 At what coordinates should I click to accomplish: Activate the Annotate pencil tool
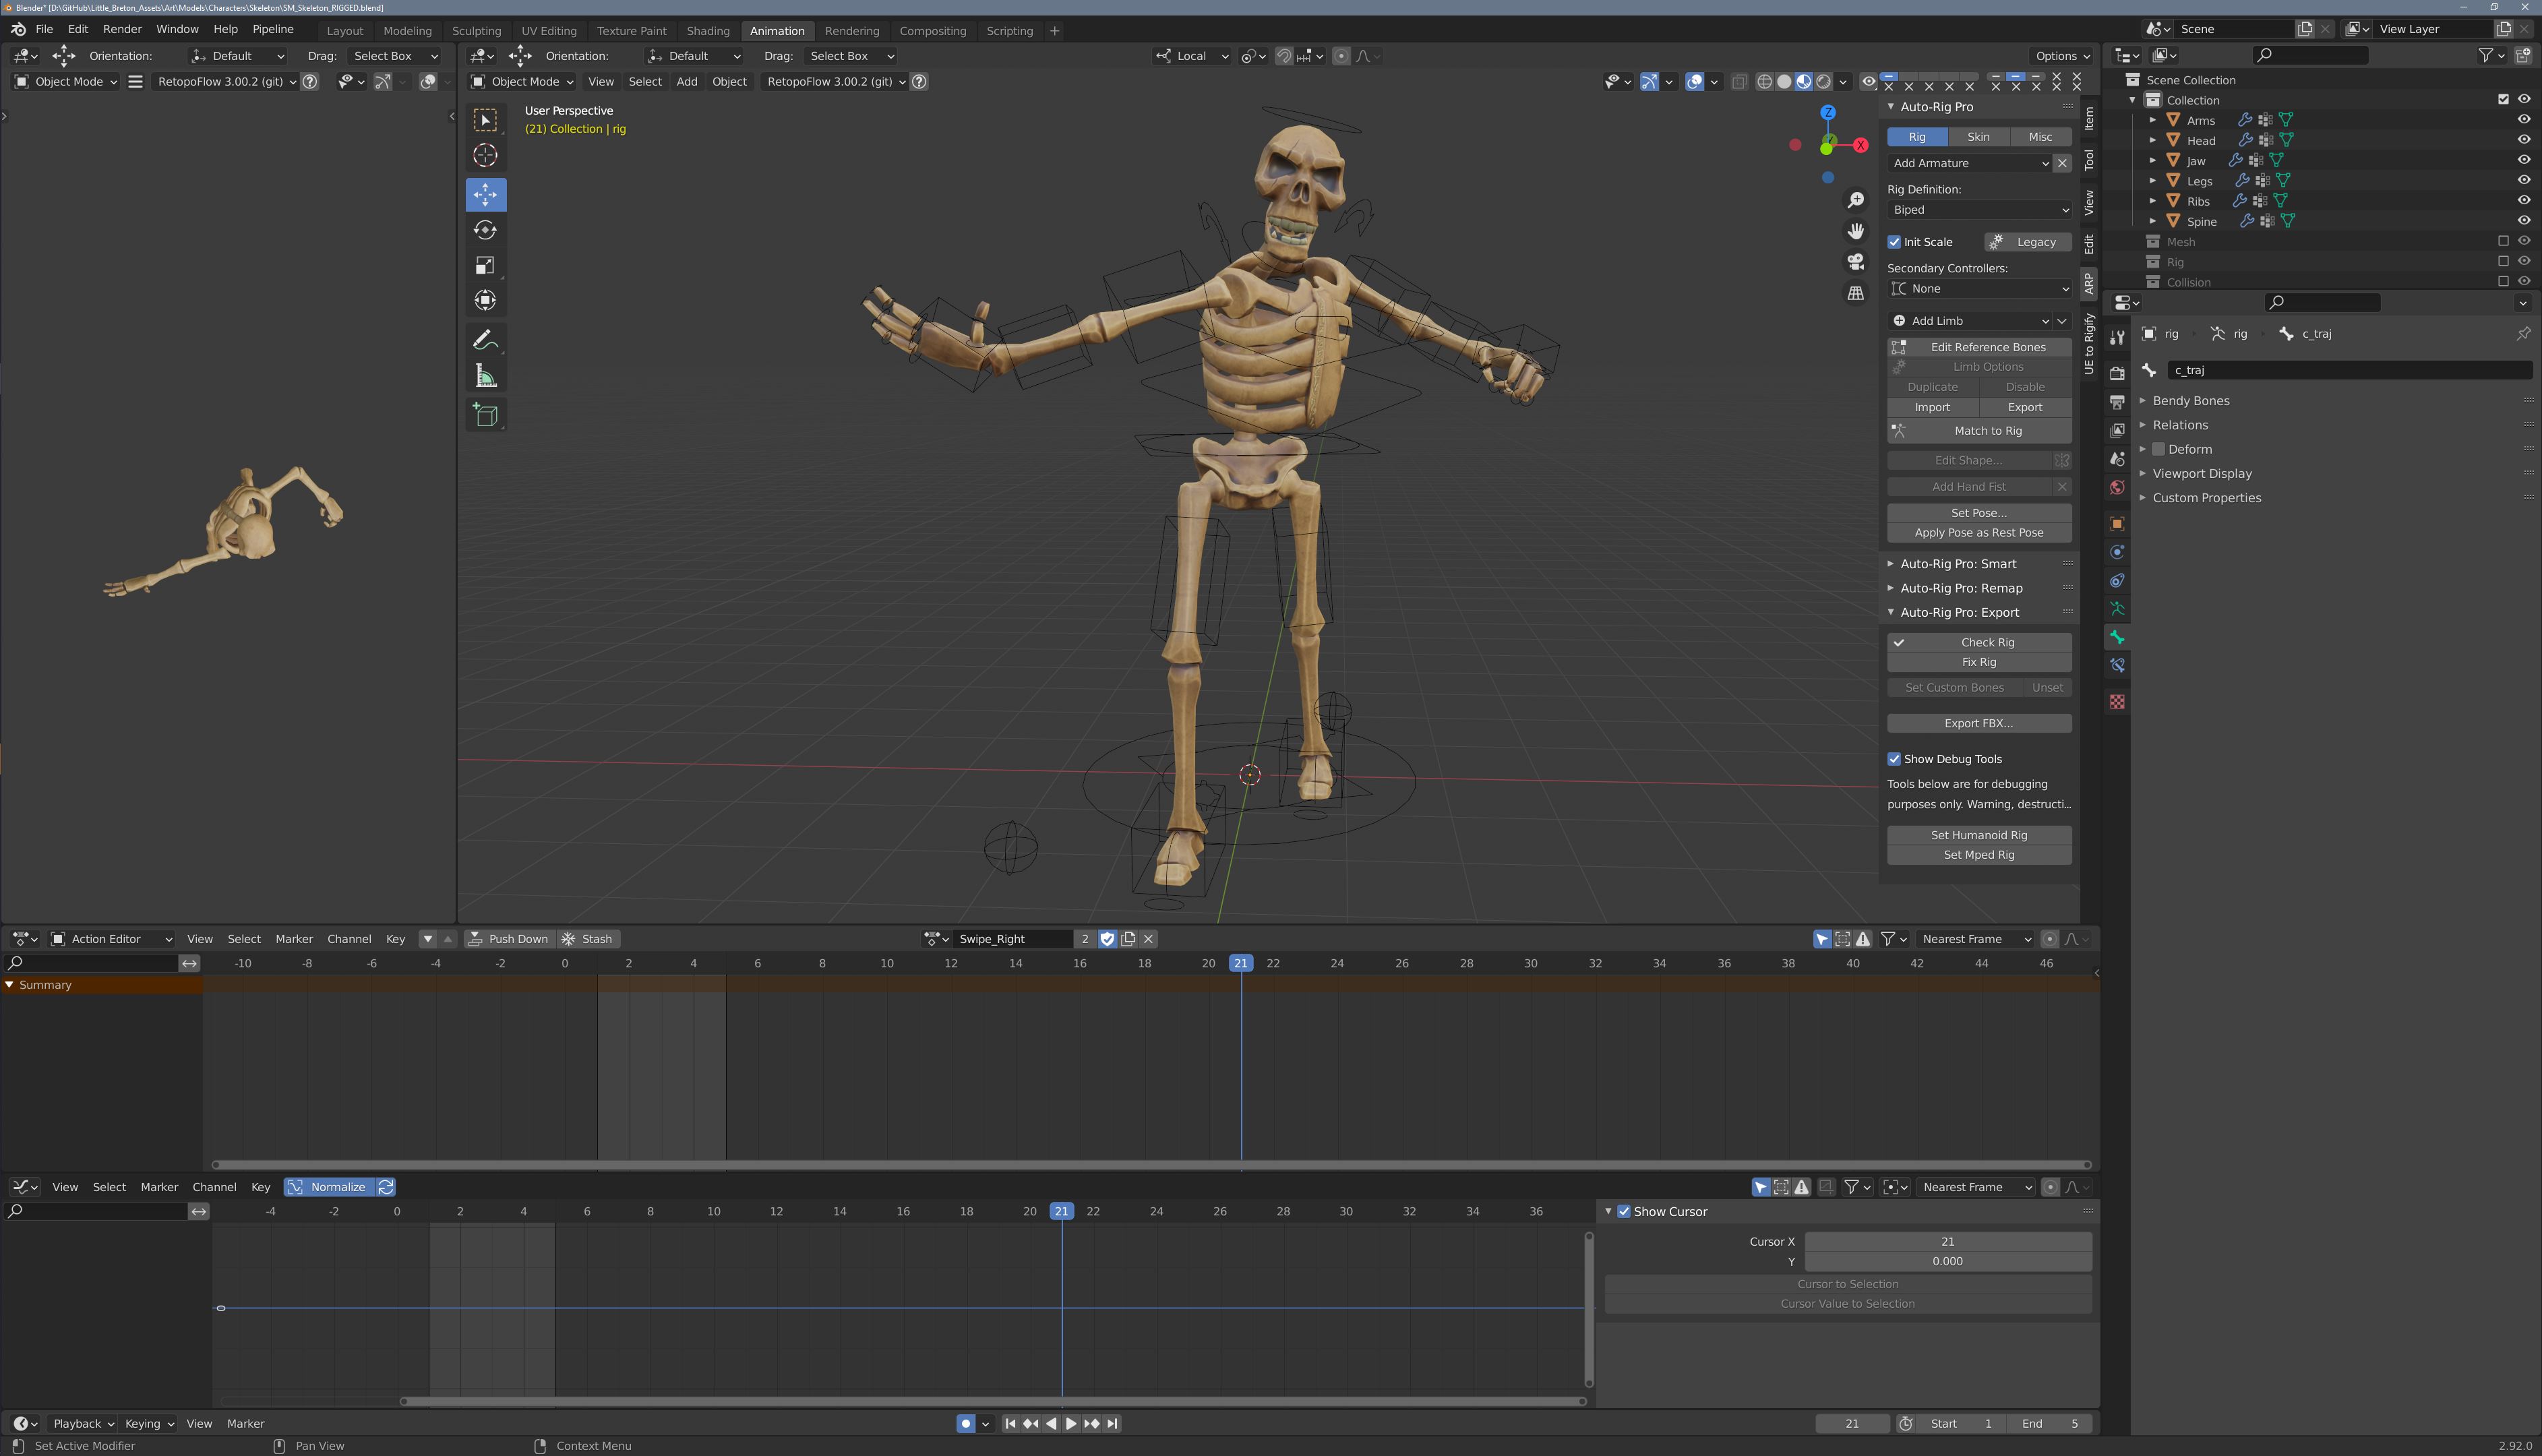point(485,340)
